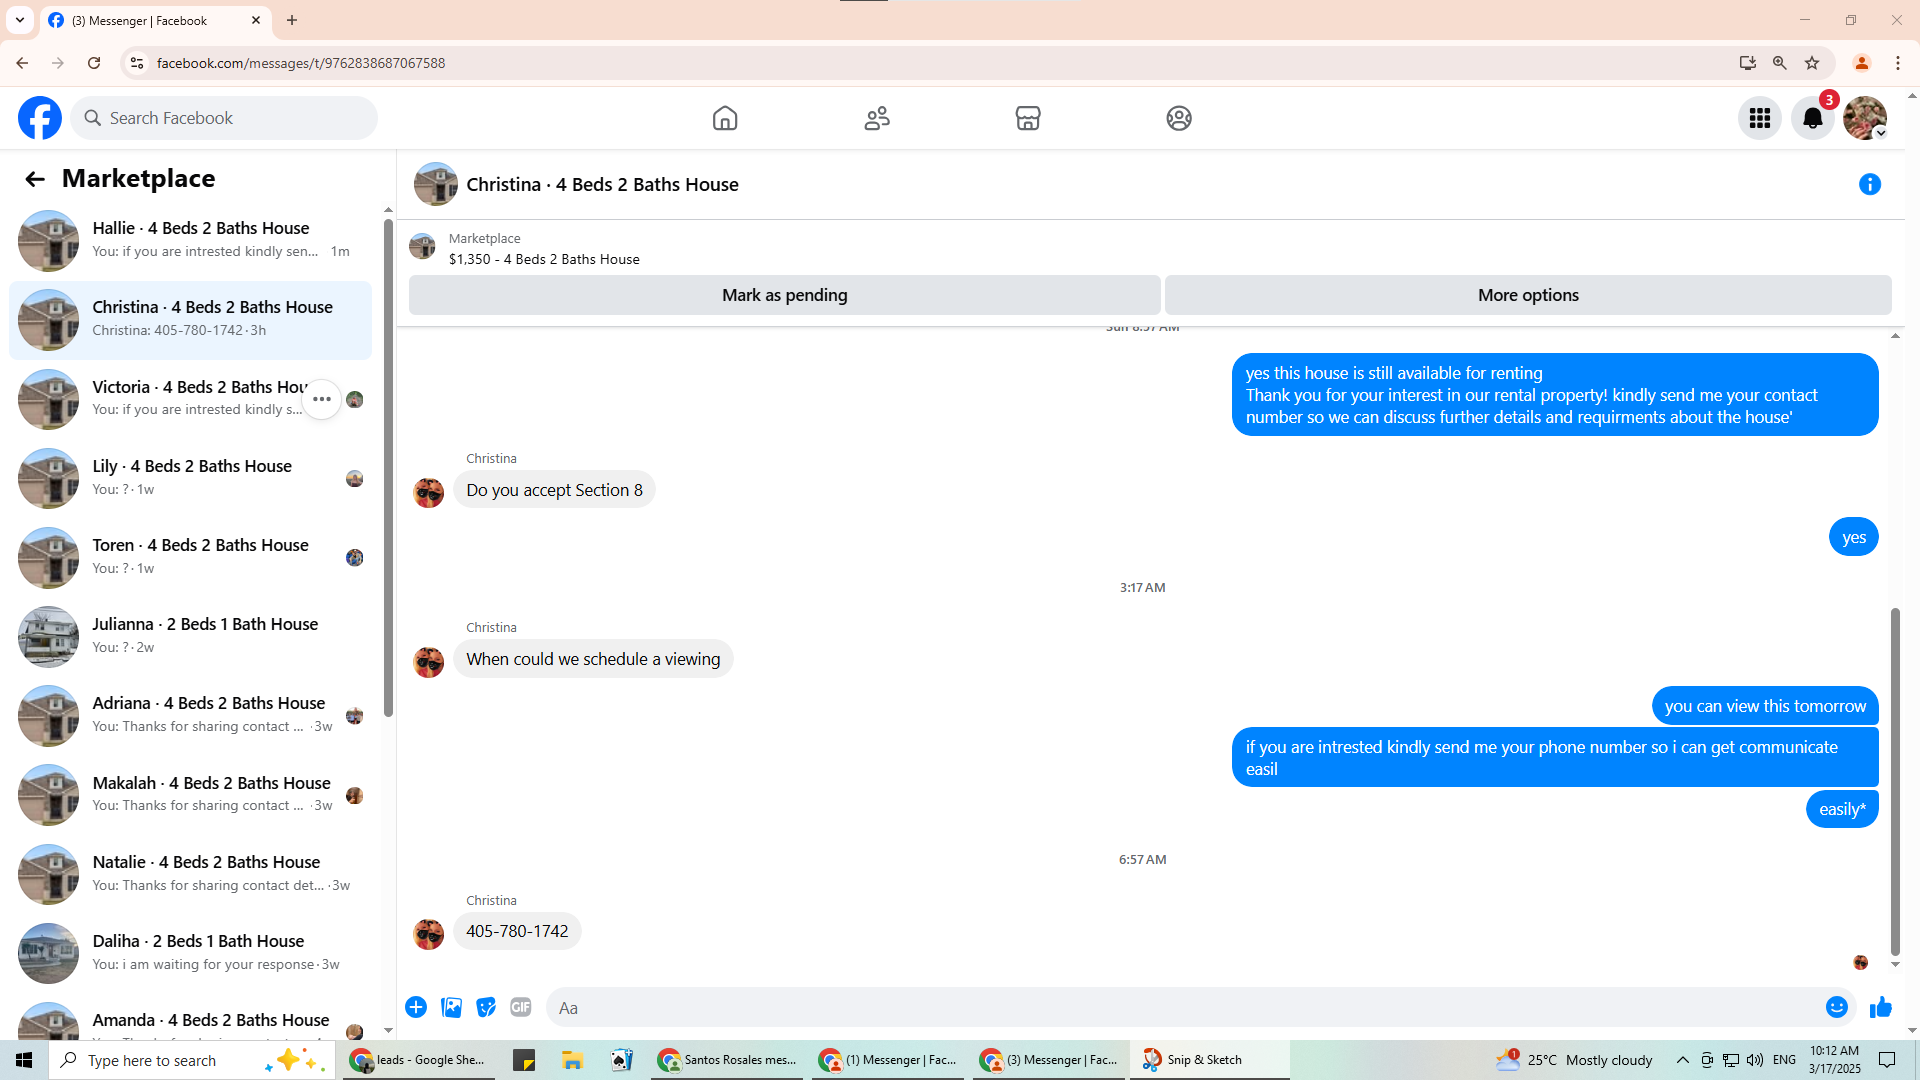Click Mark as pending button
The width and height of the screenshot is (1920, 1080).
[x=785, y=295]
